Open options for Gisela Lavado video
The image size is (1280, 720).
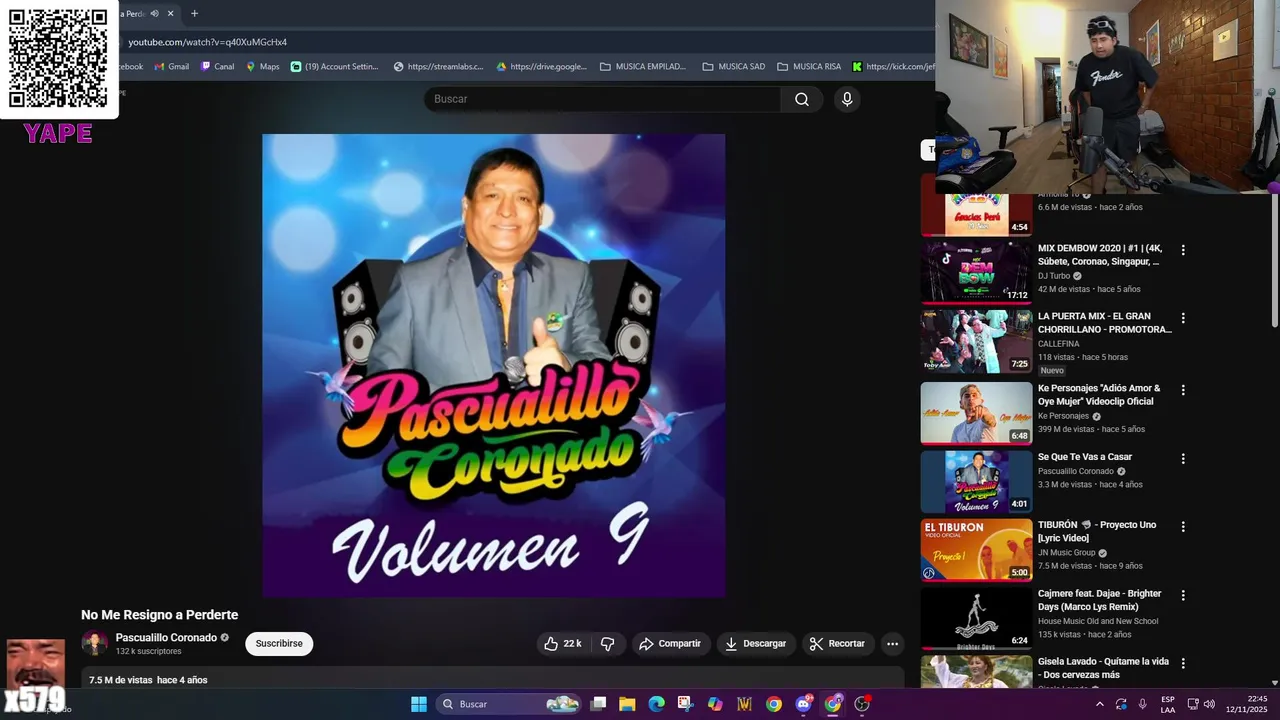[1183, 663]
